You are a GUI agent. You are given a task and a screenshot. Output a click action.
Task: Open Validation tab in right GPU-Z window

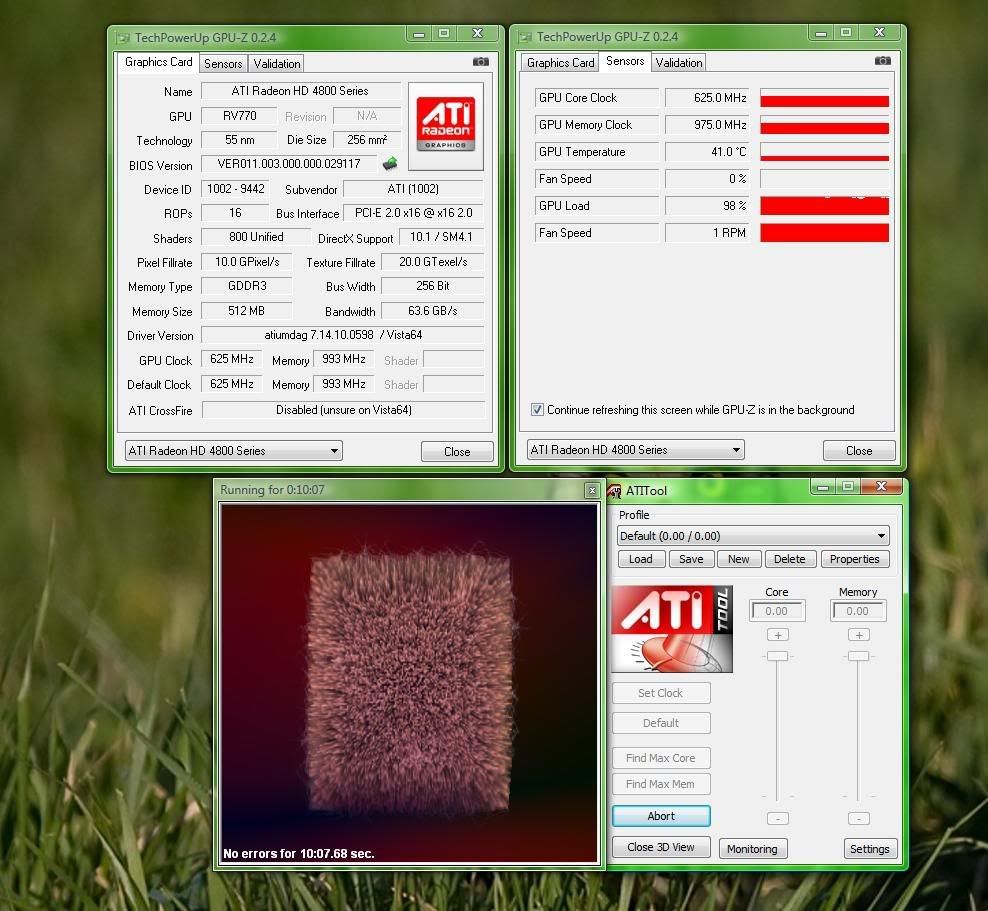(x=679, y=62)
